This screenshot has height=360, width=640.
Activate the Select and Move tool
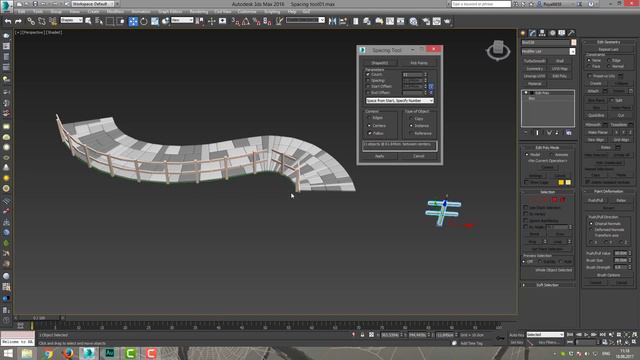pyautogui.click(x=133, y=21)
